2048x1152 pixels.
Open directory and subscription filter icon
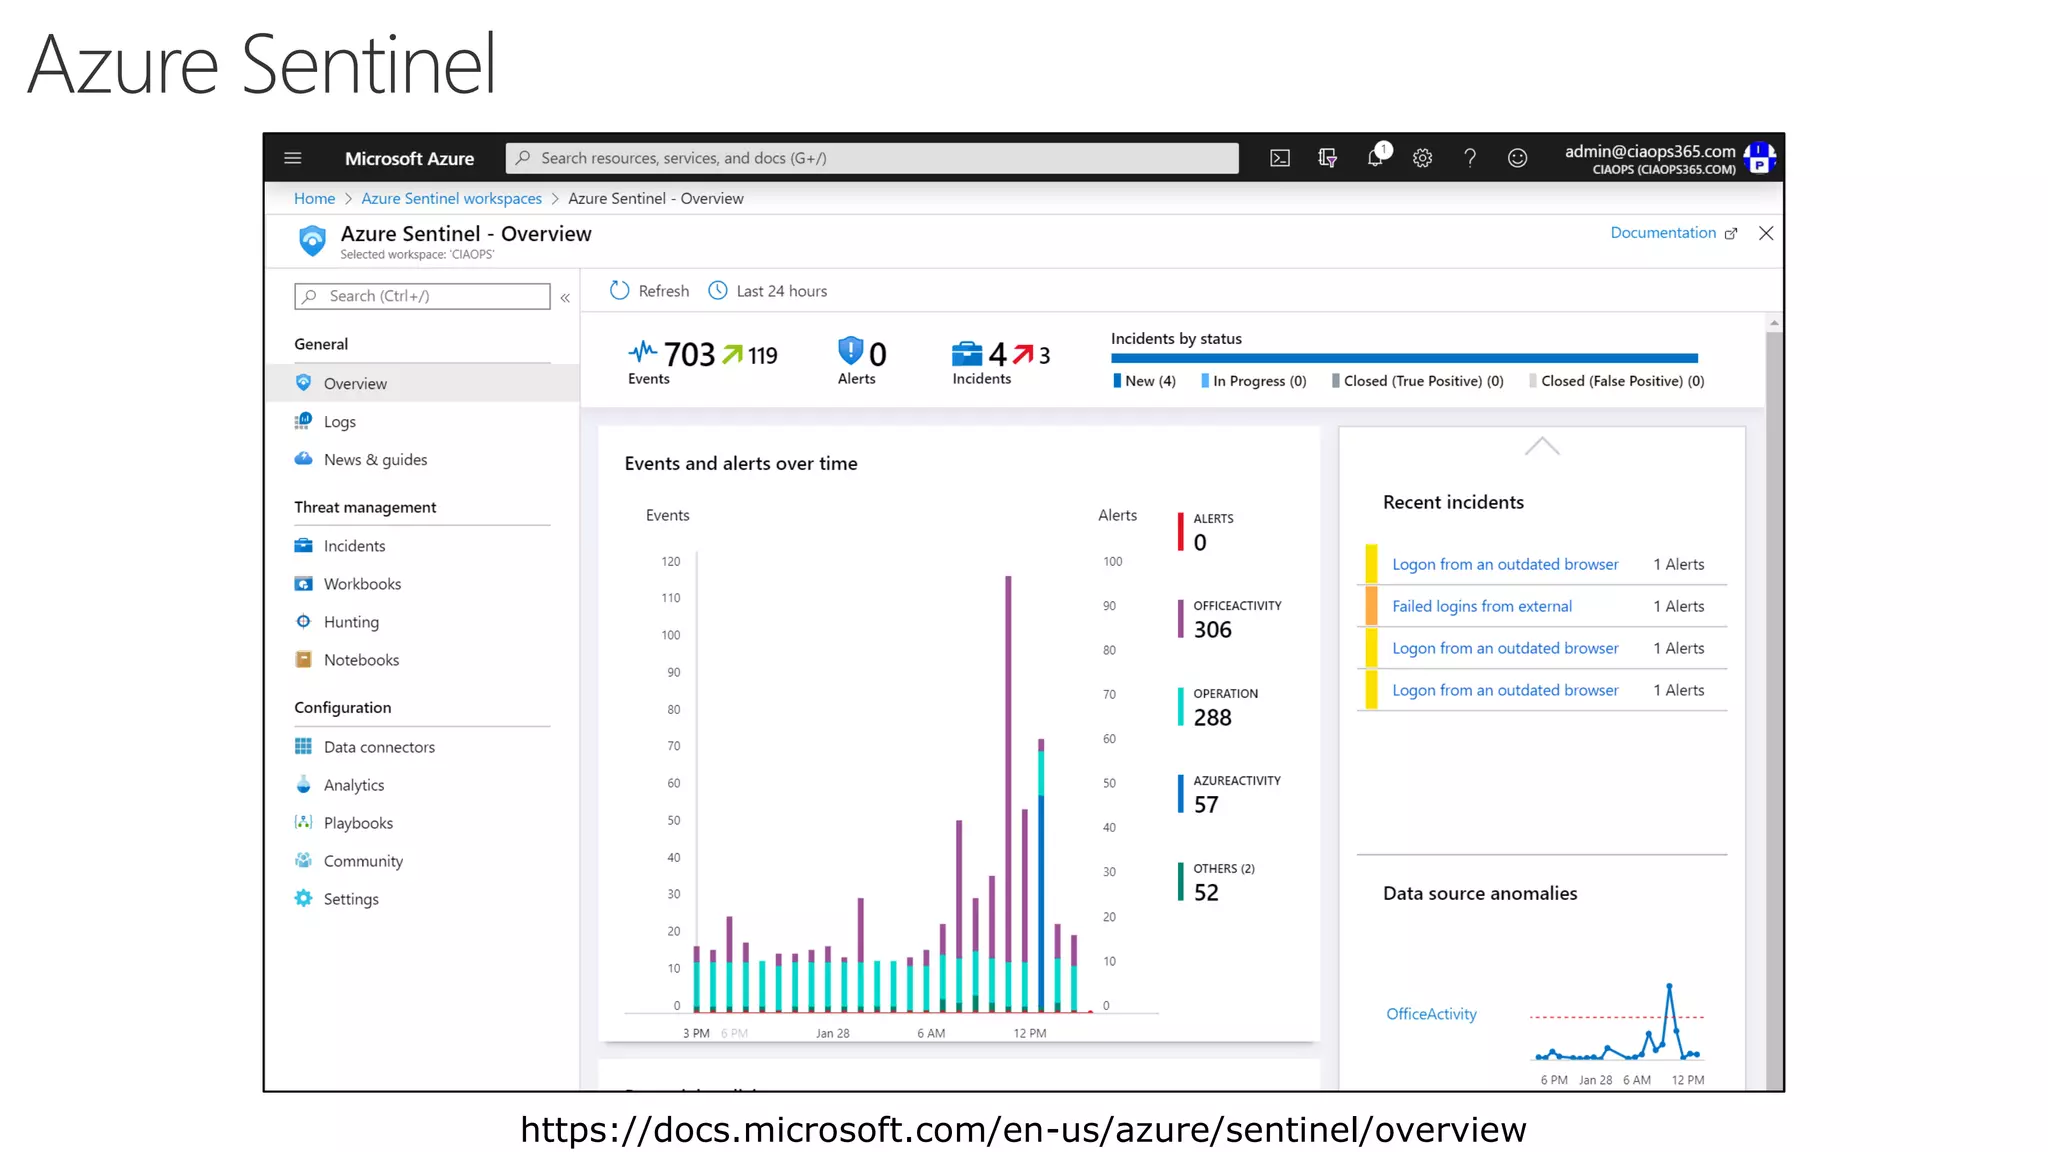[x=1328, y=158]
